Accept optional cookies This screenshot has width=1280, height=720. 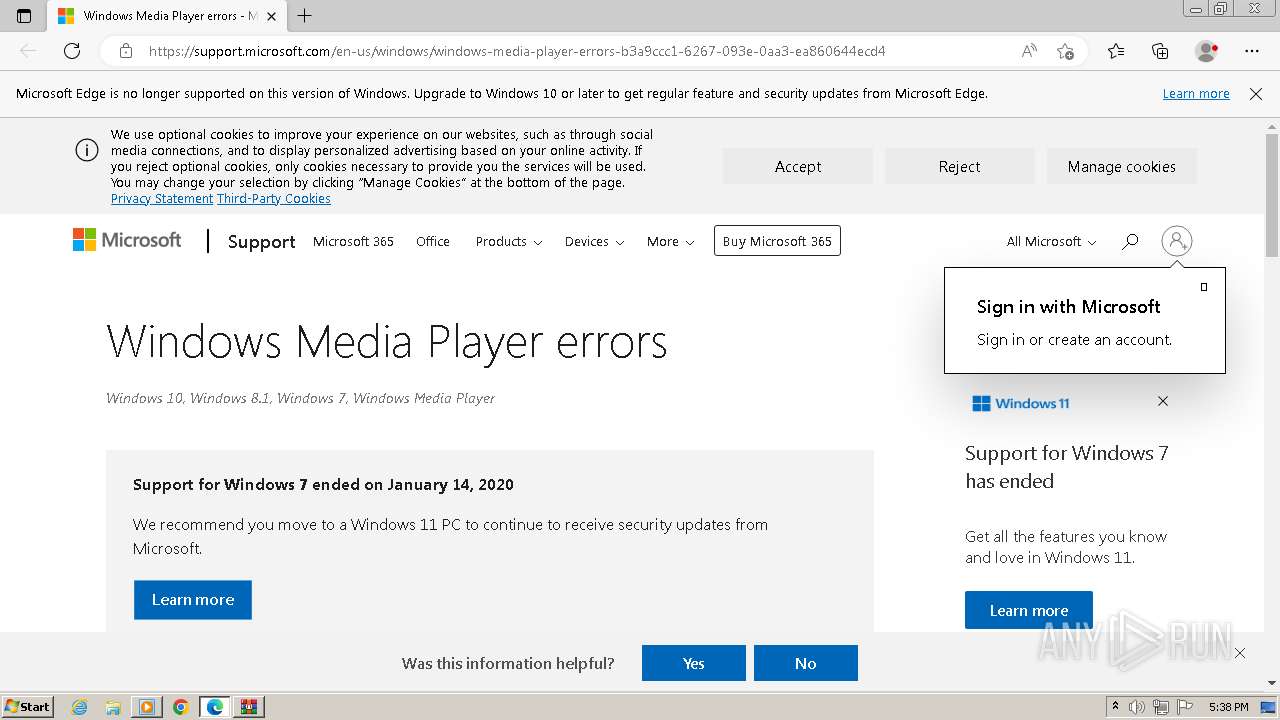pyautogui.click(x=798, y=166)
